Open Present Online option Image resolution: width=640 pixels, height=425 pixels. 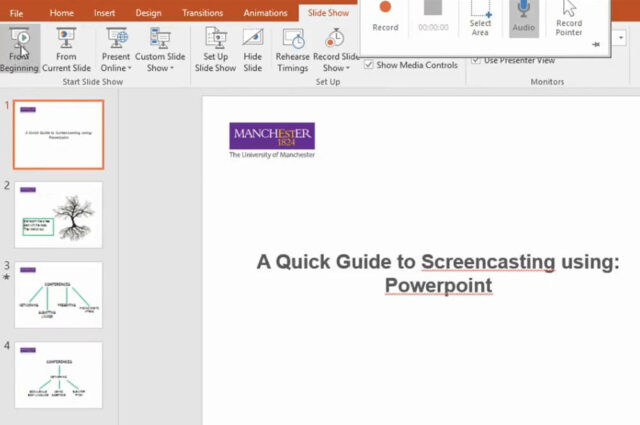point(116,50)
